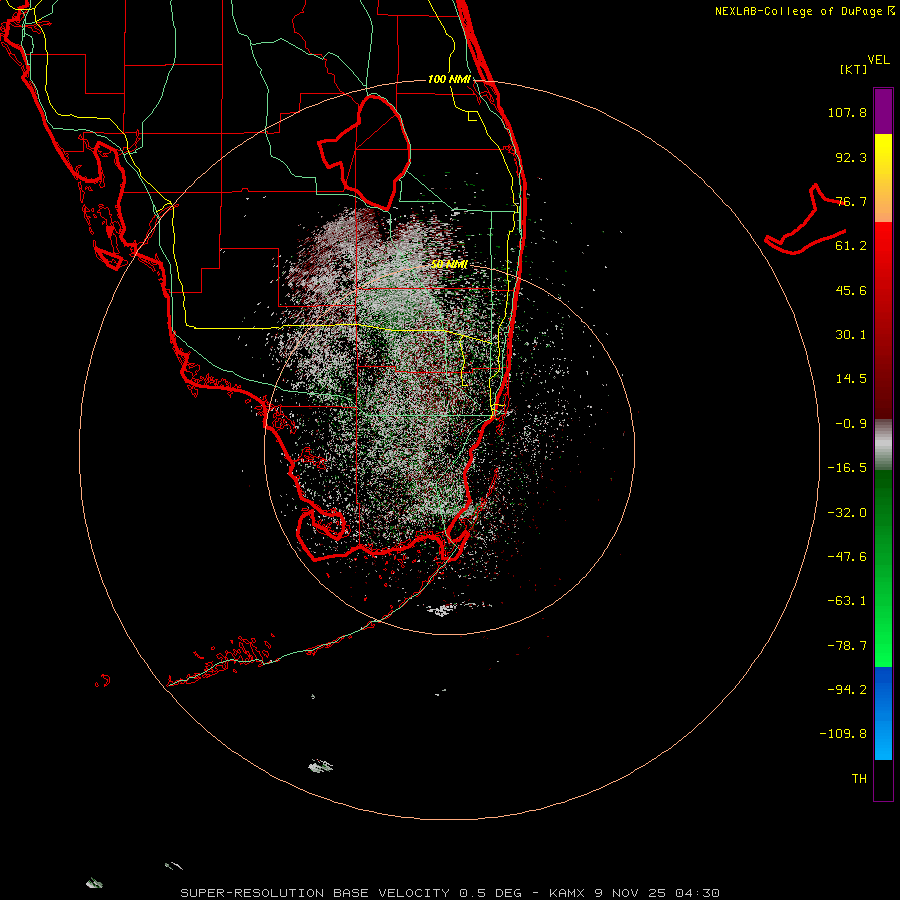Click the 92.3 velocity scale value
Screen dimensions: 900x900
click(851, 157)
